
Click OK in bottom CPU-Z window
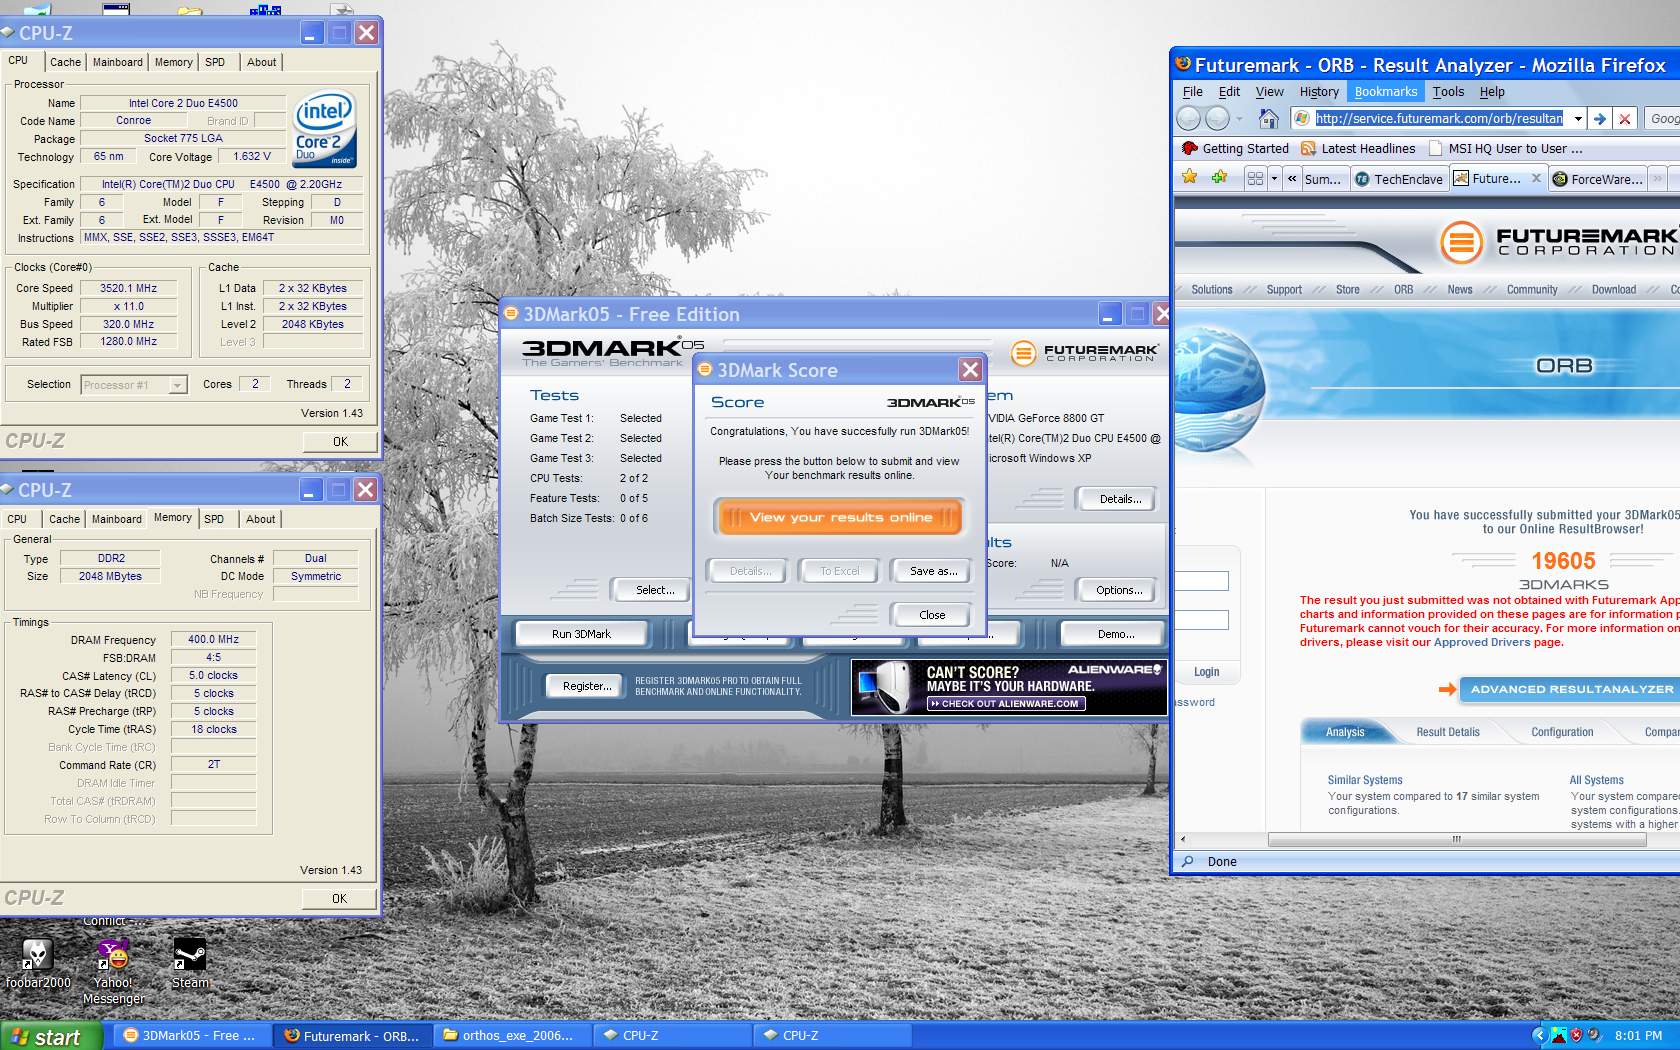point(339,898)
